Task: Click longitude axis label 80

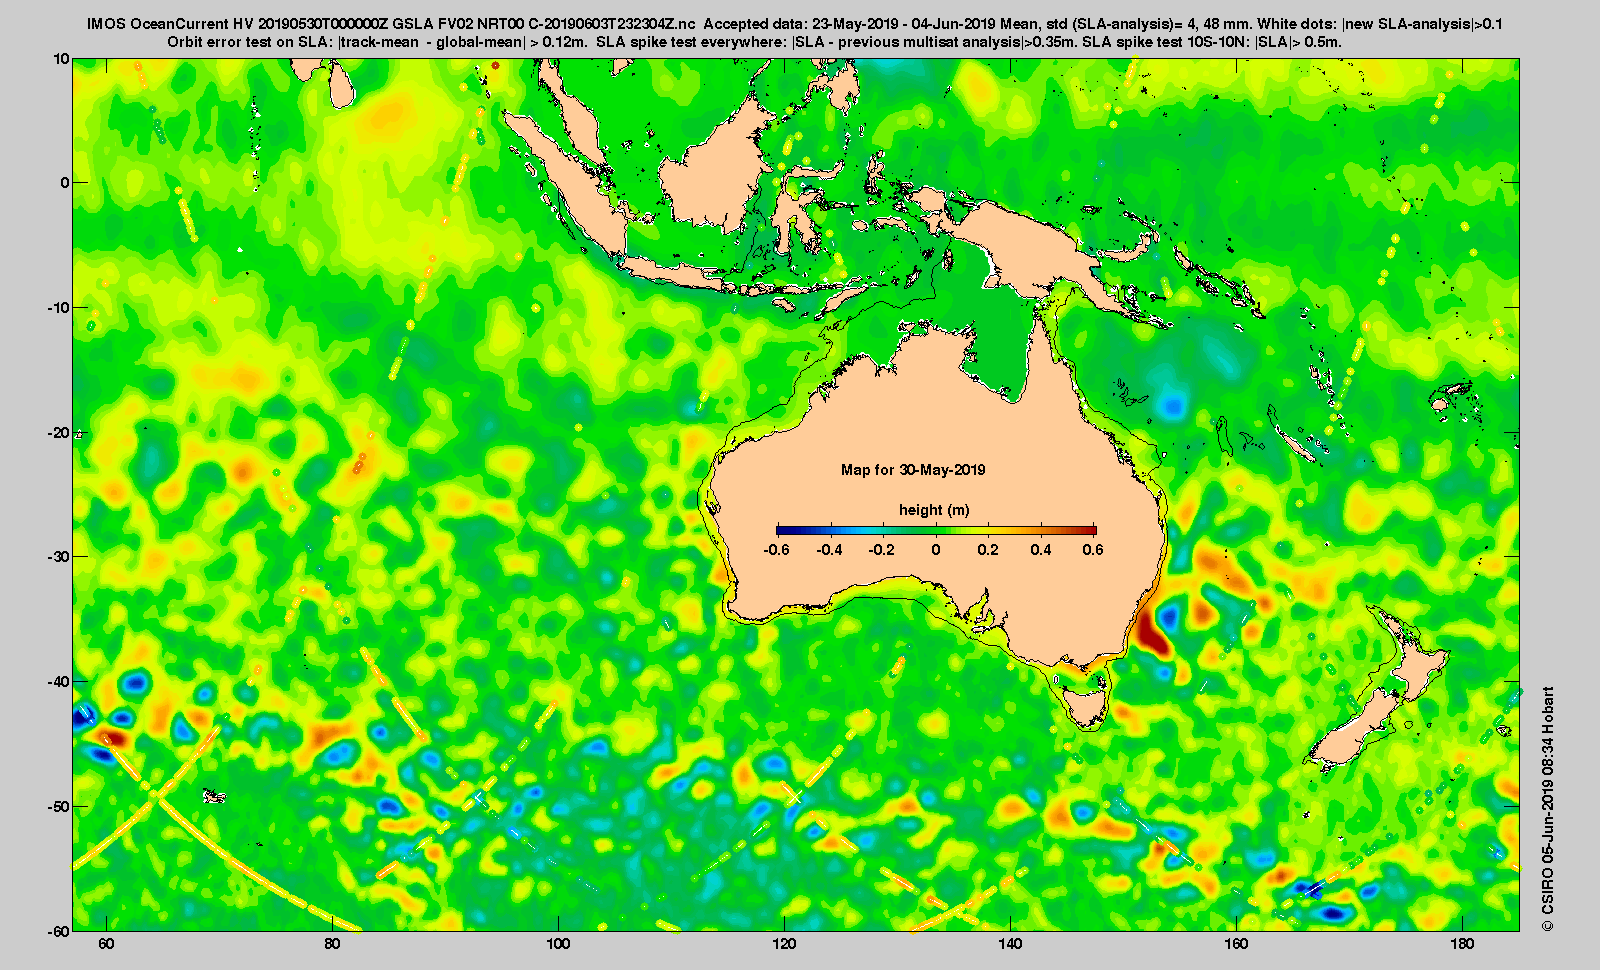Action: (x=332, y=944)
